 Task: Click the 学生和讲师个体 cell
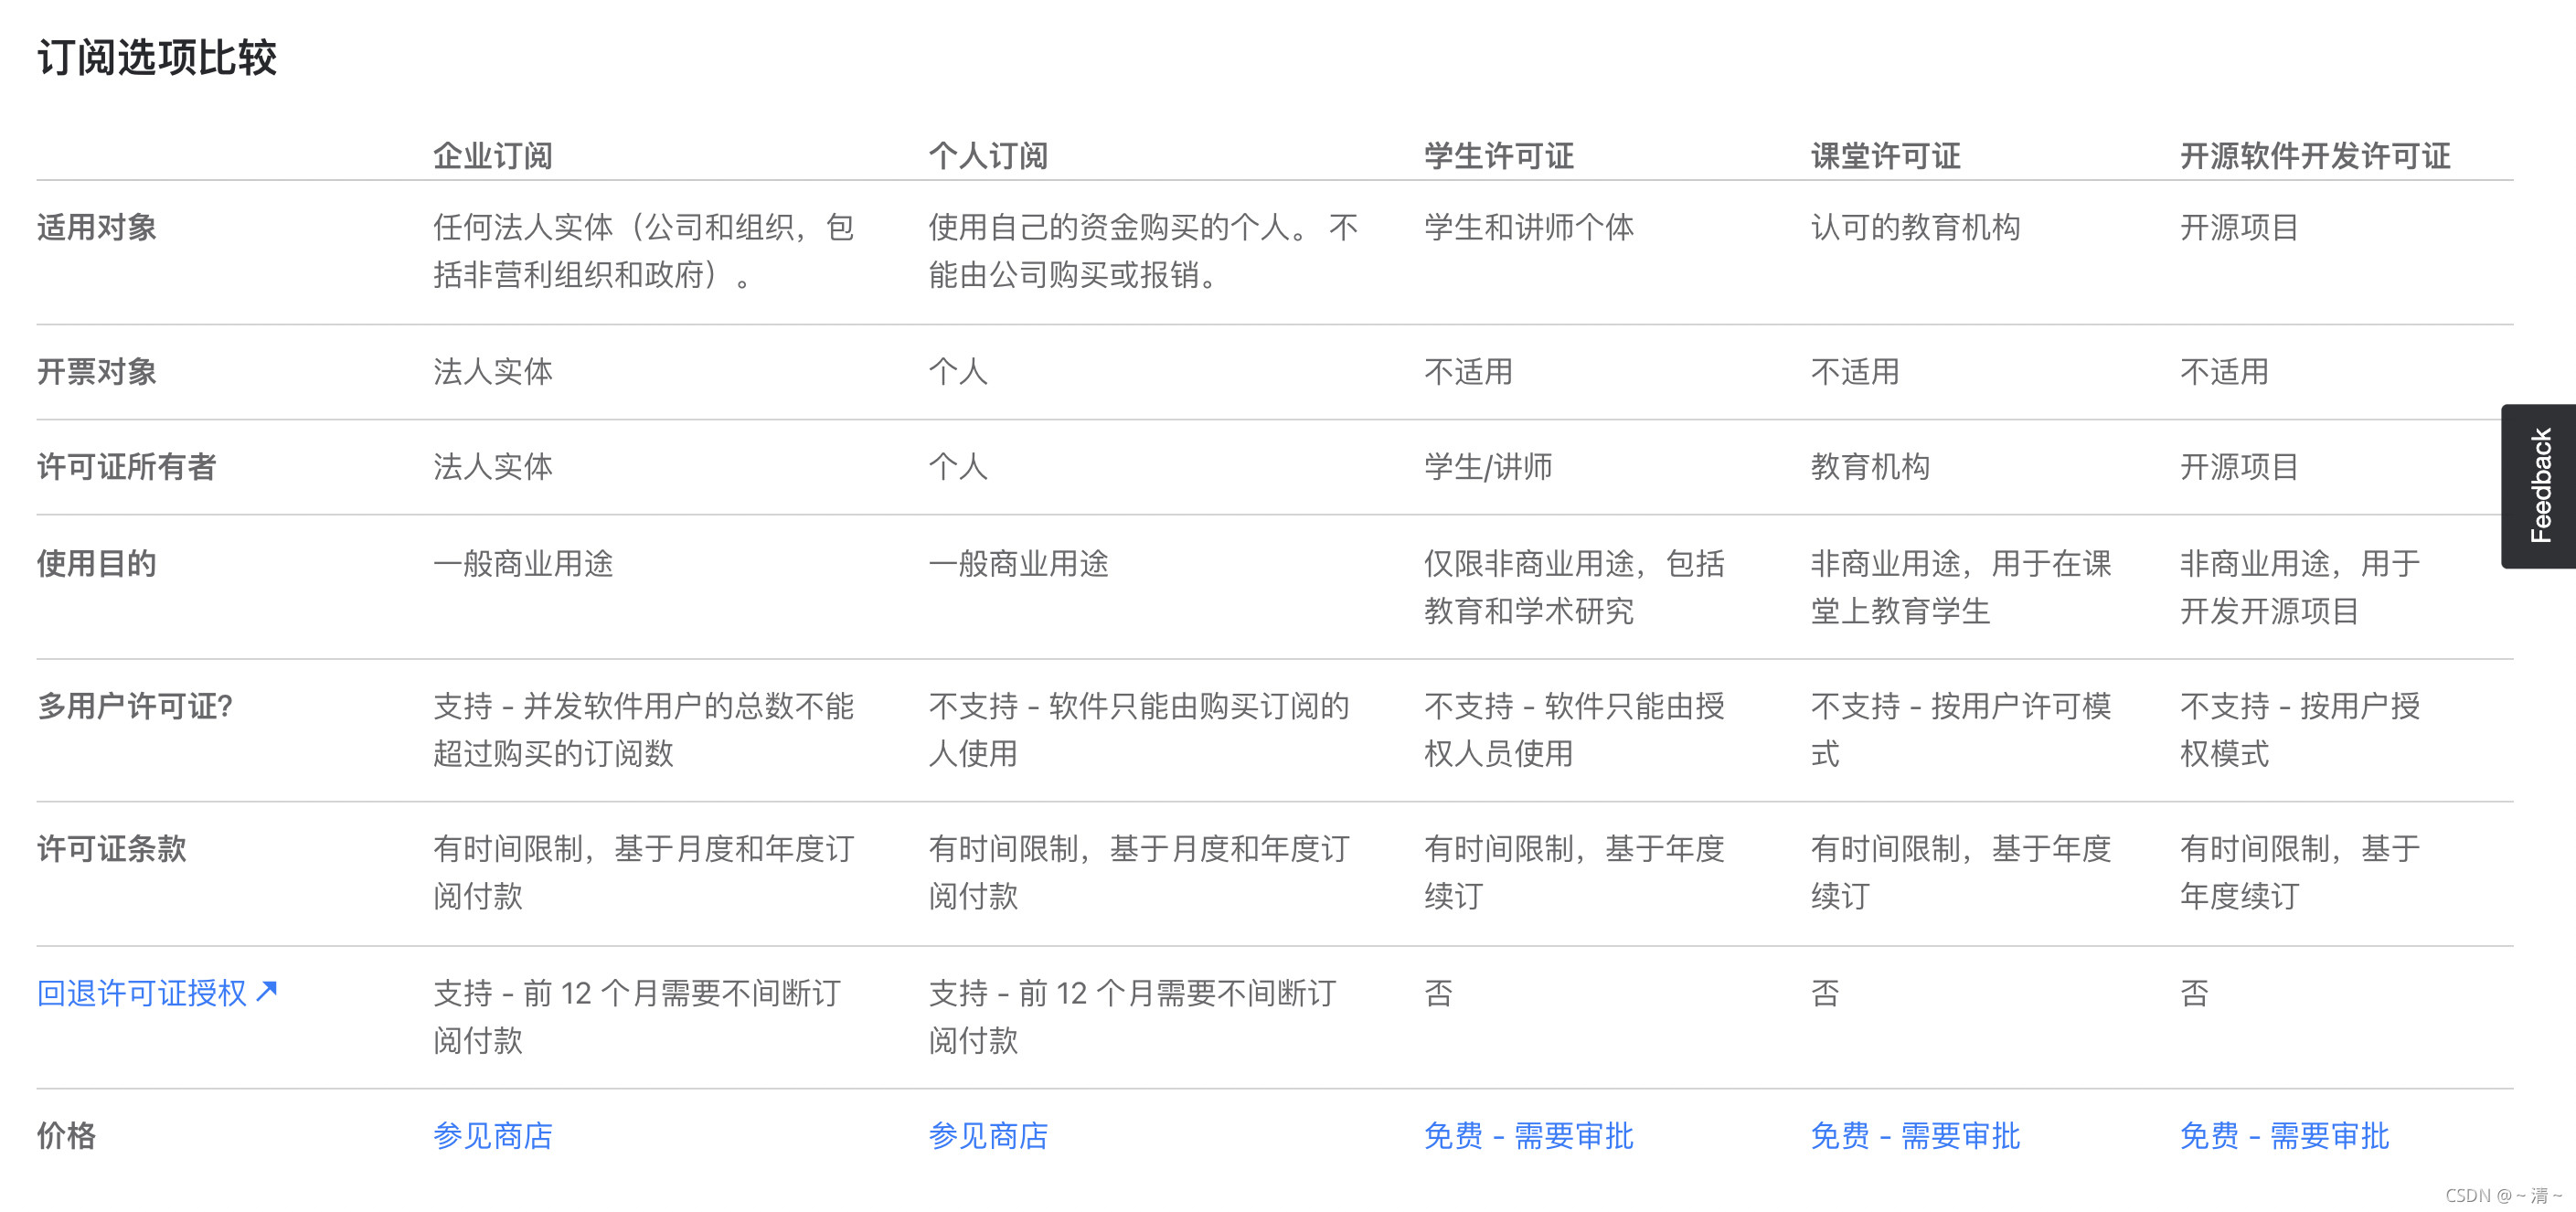click(1528, 227)
